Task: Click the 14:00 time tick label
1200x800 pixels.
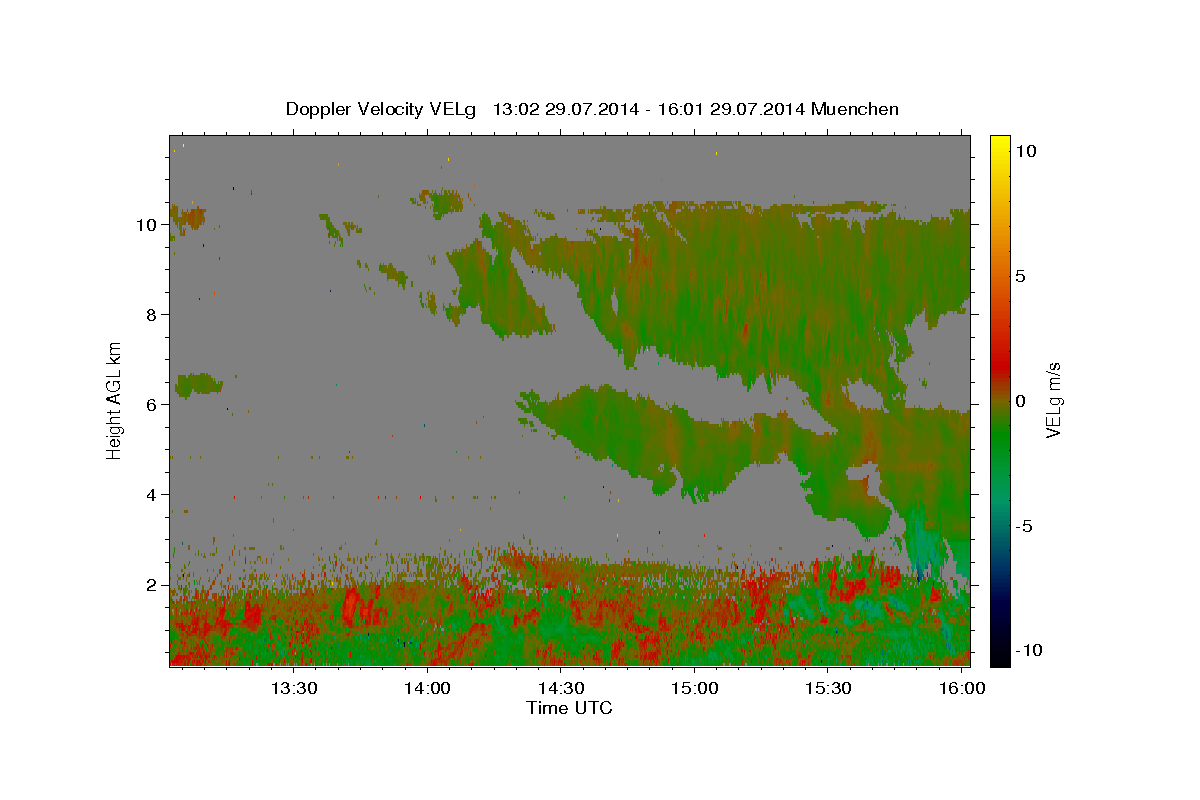Action: coord(427,688)
